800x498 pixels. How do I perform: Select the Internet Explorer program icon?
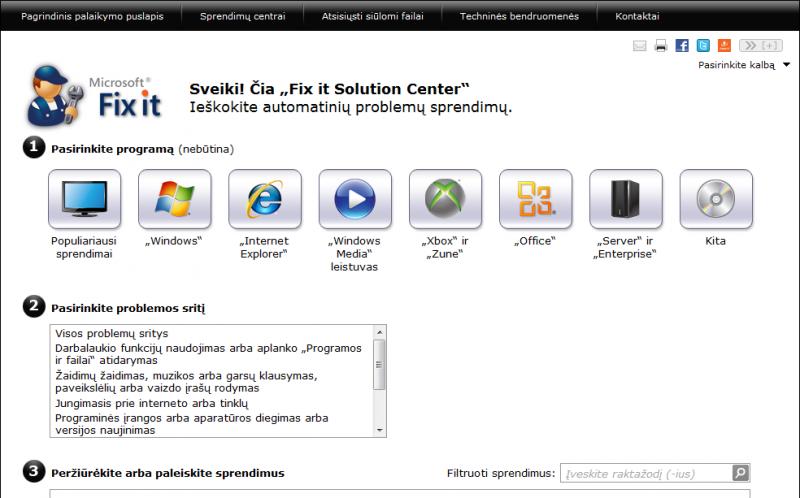tap(265, 199)
